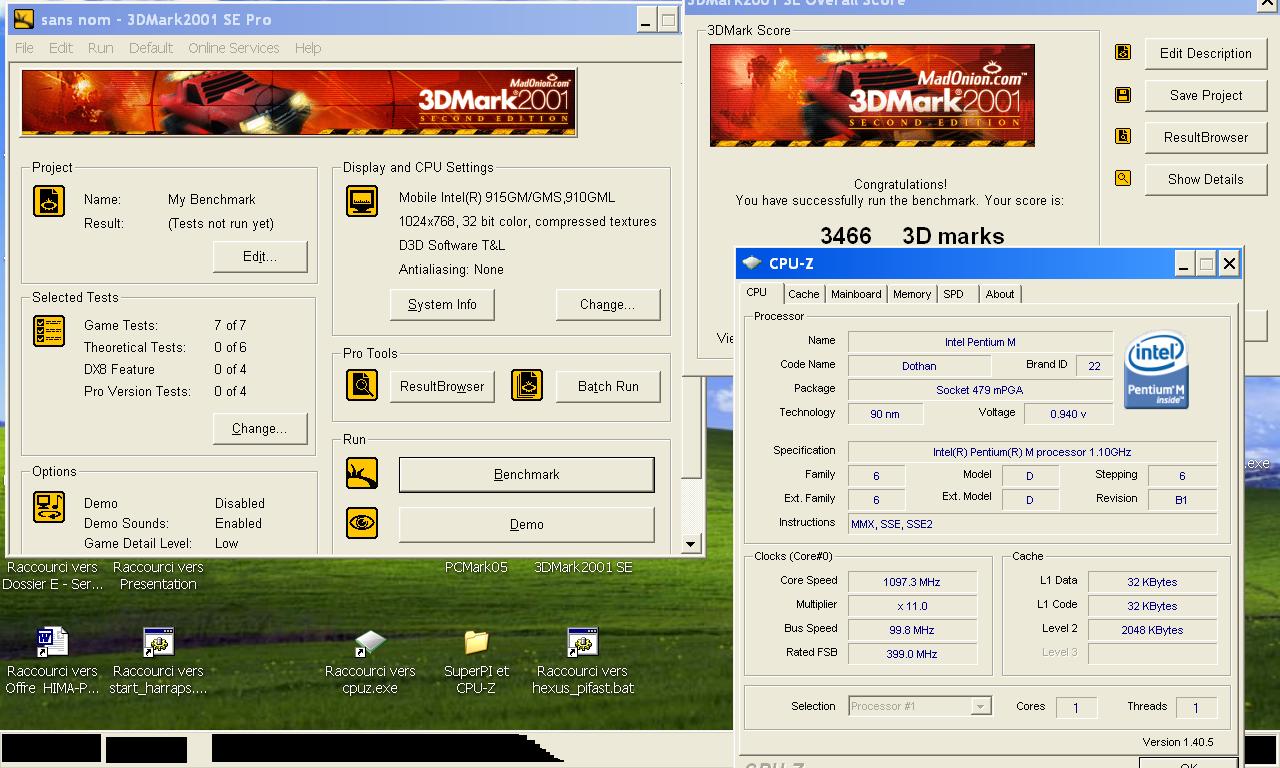Screen dimensions: 1280x768
Task: Click the Edit Description button
Action: [x=1206, y=54]
